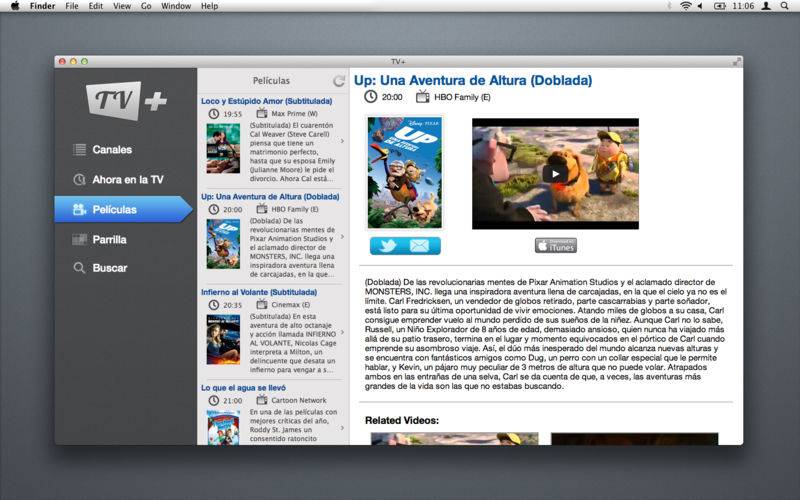800x500 pixels.
Task: Play the Up trailer video
Action: pyautogui.click(x=555, y=173)
